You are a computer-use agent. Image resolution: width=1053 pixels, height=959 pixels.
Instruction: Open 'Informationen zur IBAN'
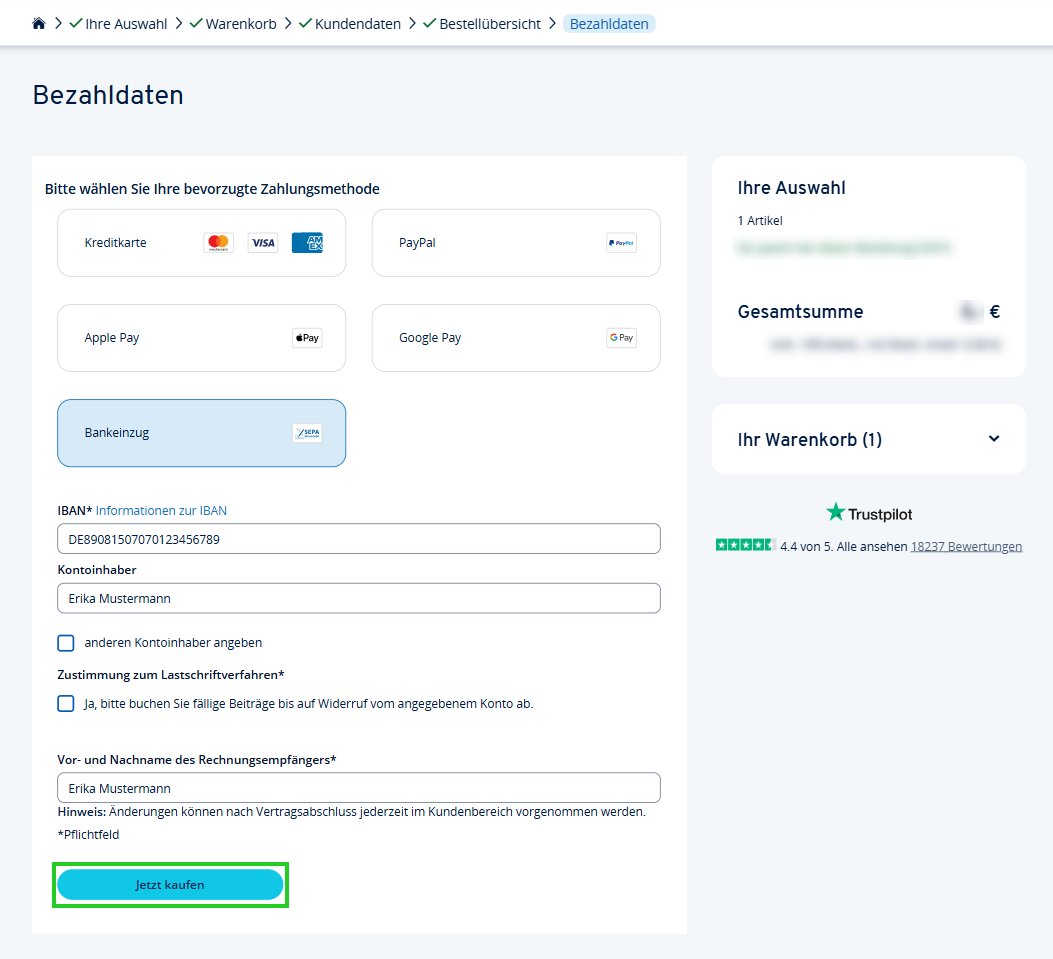click(163, 510)
